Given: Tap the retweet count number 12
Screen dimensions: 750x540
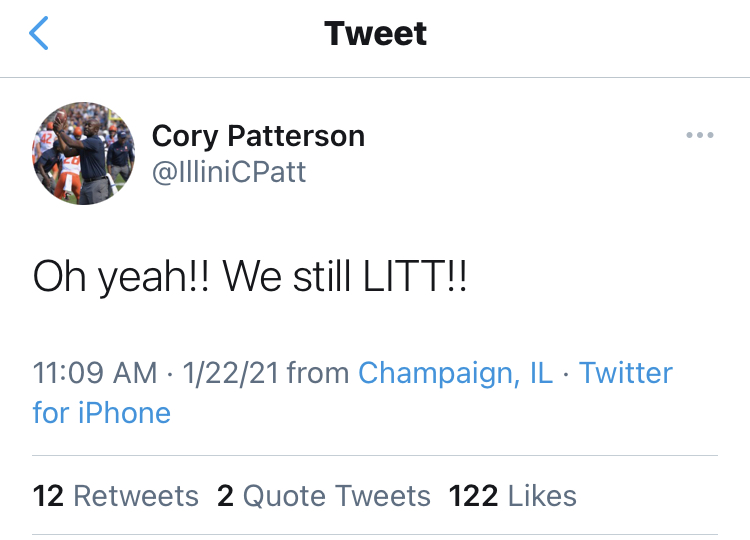Looking at the screenshot, I should click(x=49, y=495).
